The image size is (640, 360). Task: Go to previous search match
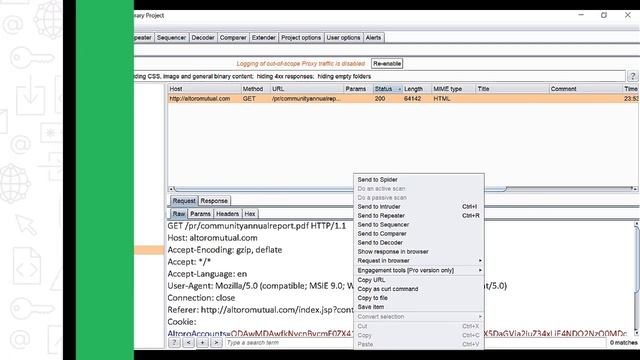(x=189, y=343)
